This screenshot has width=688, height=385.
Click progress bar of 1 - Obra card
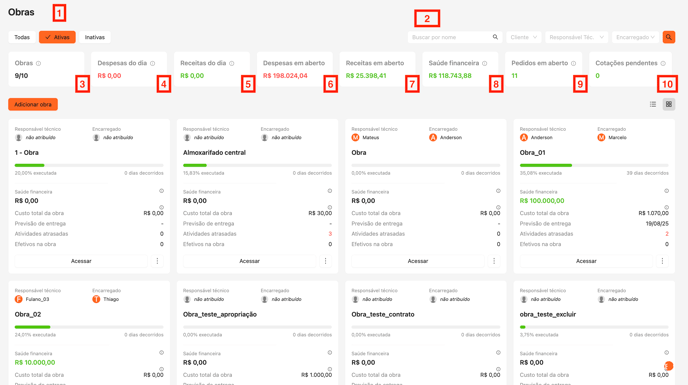(x=89, y=166)
